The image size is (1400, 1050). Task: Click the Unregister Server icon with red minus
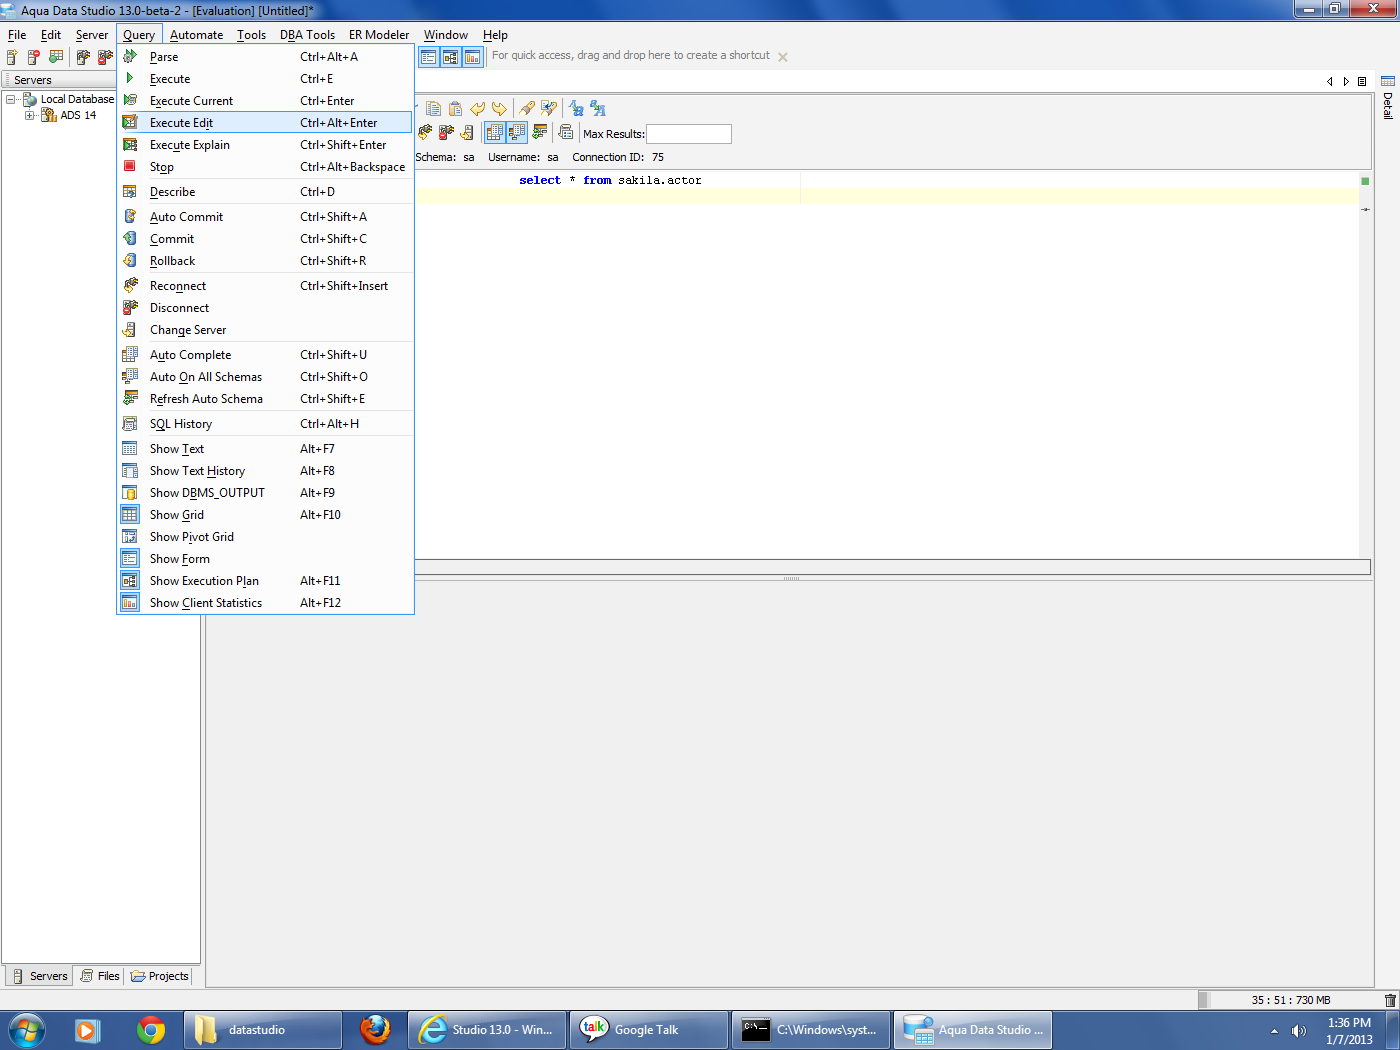pyautogui.click(x=34, y=57)
